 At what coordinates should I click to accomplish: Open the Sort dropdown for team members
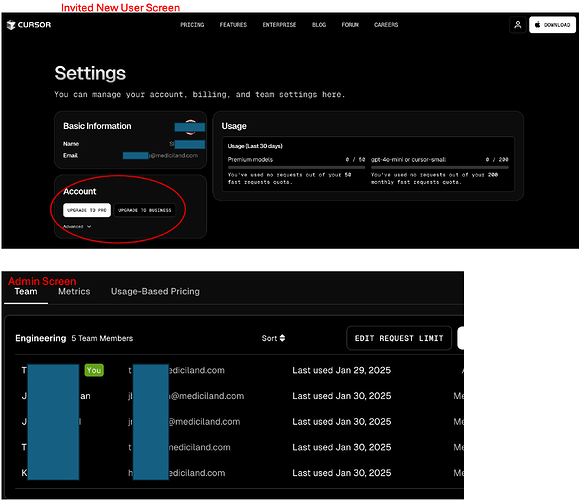[273, 338]
